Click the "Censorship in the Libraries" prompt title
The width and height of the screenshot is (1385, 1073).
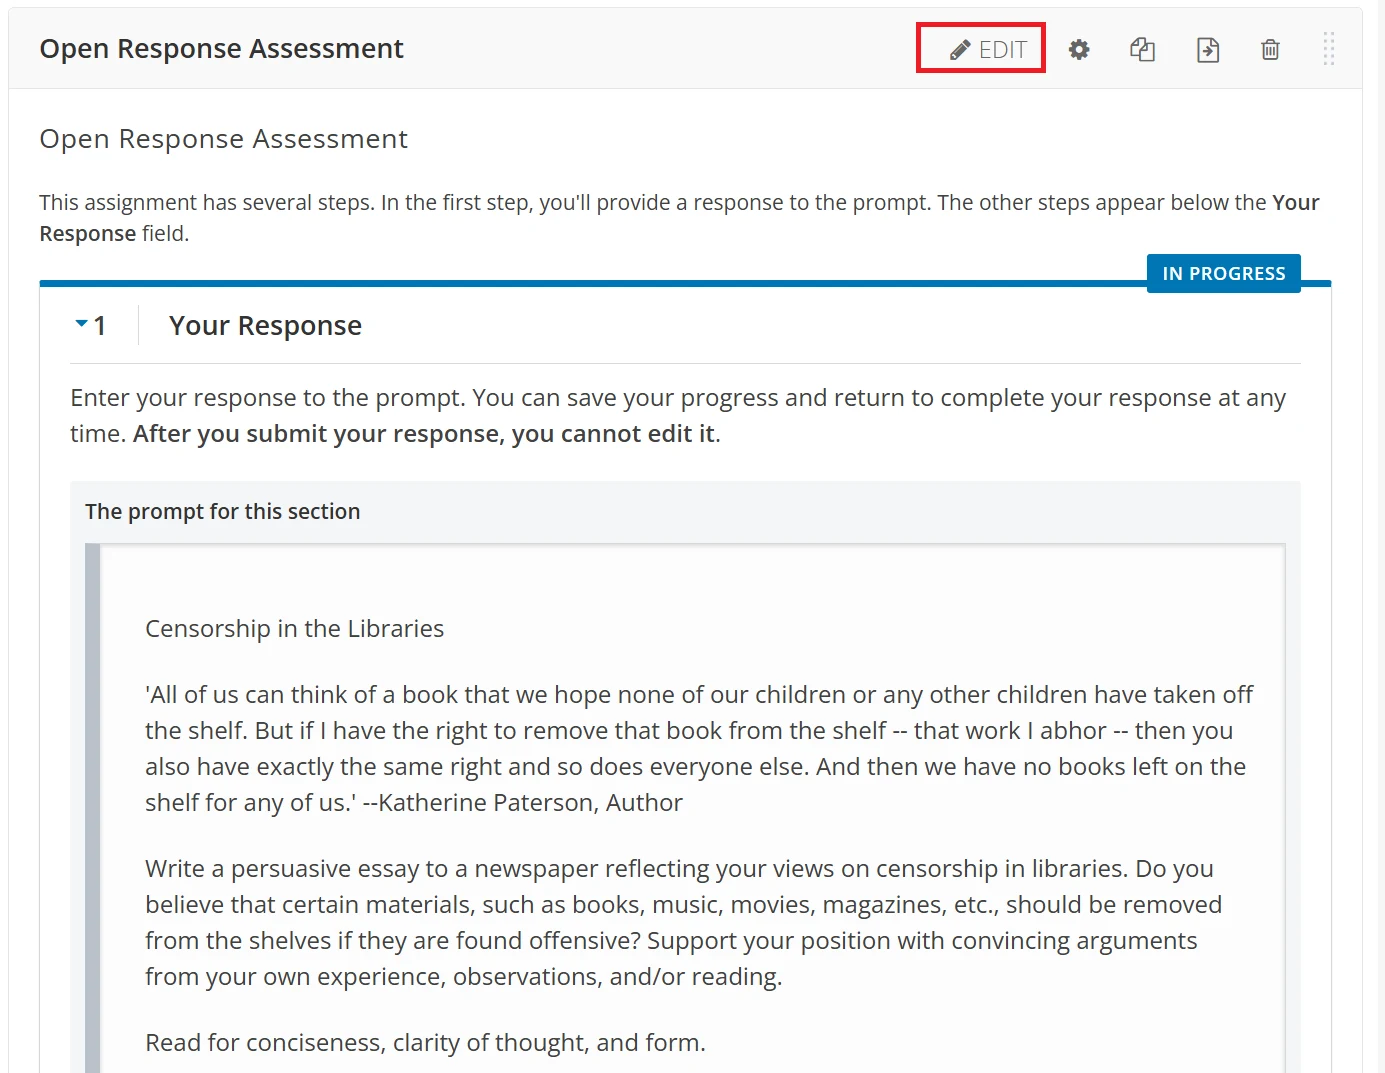click(x=294, y=628)
